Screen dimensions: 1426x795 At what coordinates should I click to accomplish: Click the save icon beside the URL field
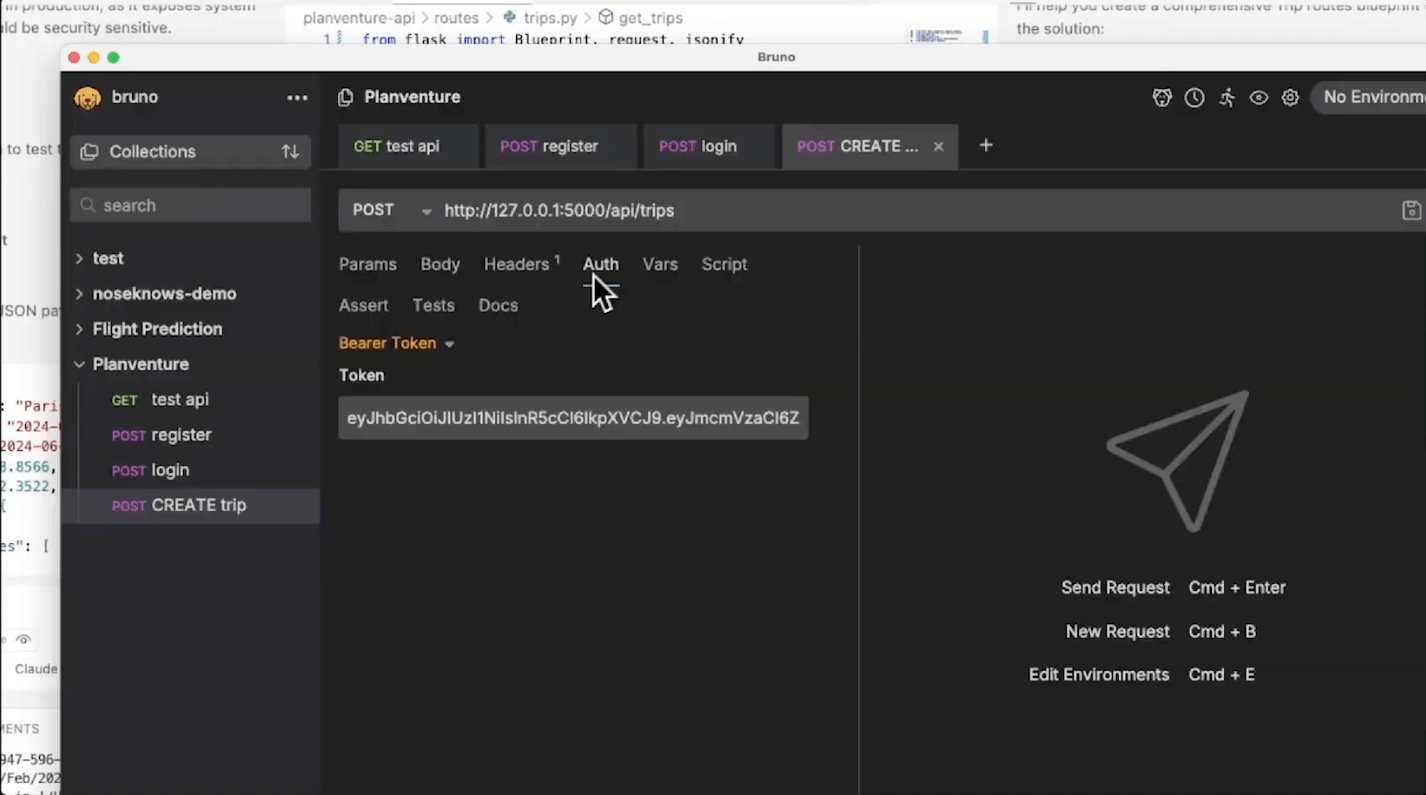click(1411, 210)
